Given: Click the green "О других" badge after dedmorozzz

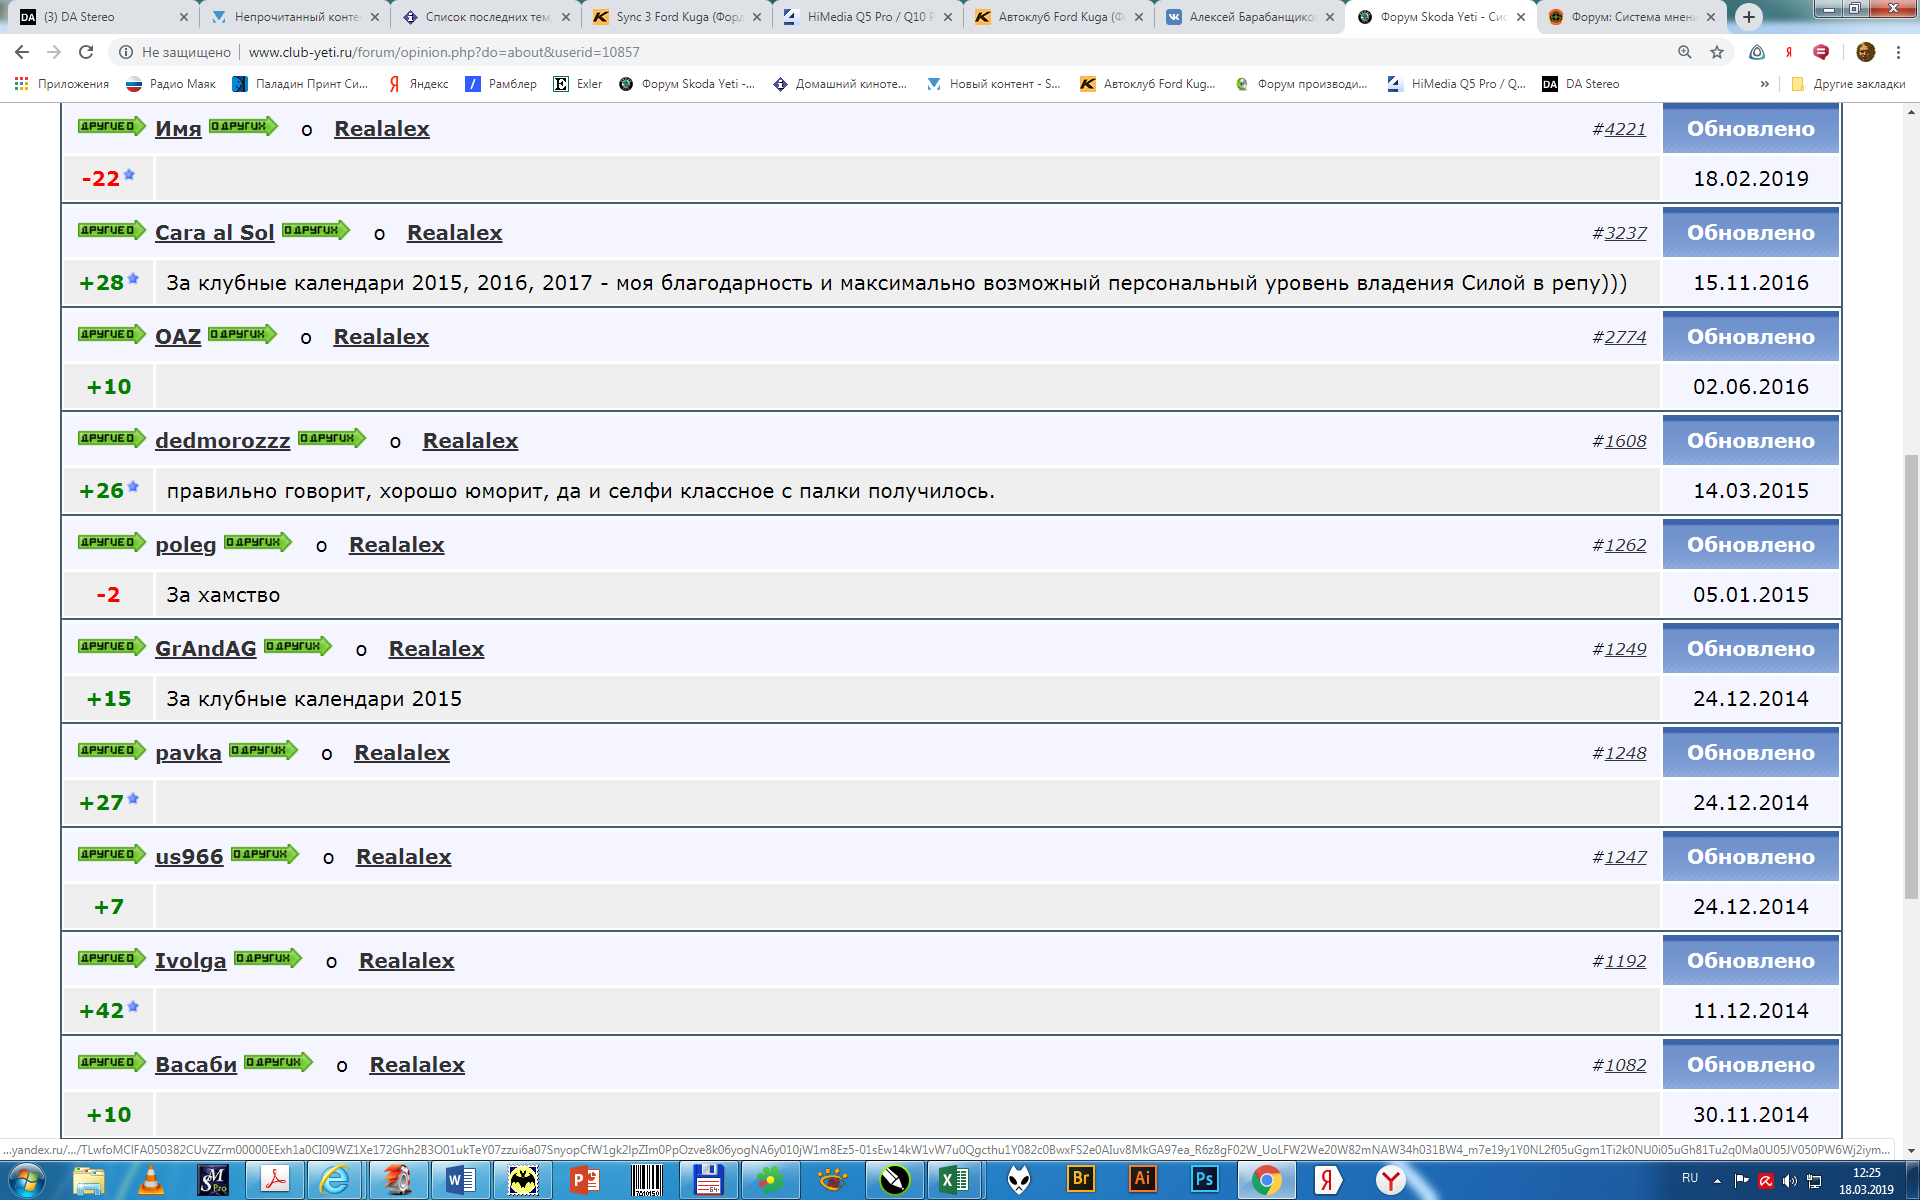Looking at the screenshot, I should point(332,438).
